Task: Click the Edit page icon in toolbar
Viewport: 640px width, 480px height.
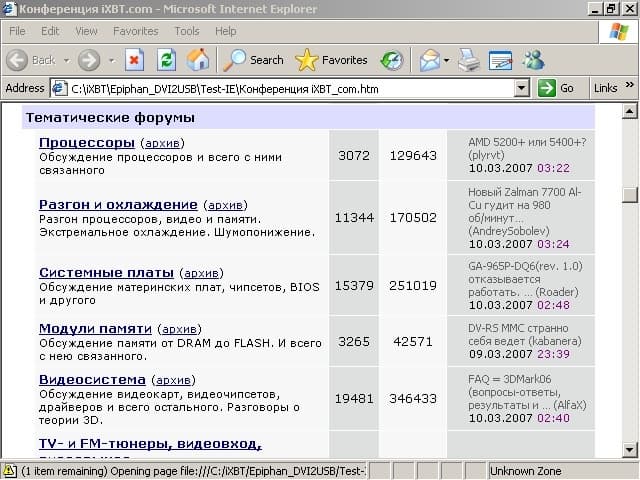Action: click(x=500, y=60)
